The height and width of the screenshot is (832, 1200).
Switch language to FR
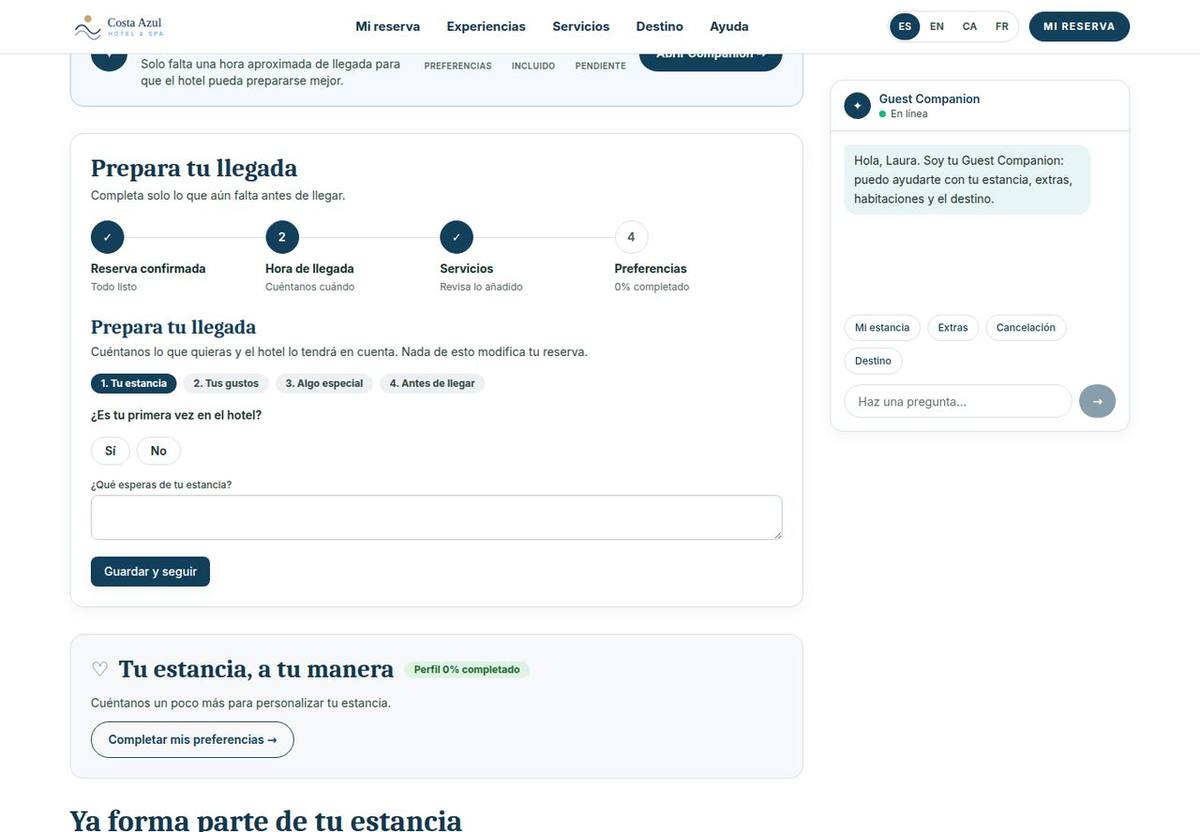[x=1002, y=27]
